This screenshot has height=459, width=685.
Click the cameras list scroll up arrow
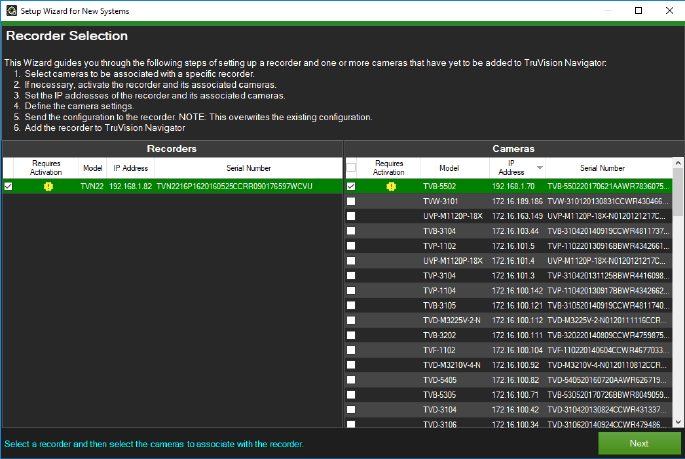(x=678, y=163)
